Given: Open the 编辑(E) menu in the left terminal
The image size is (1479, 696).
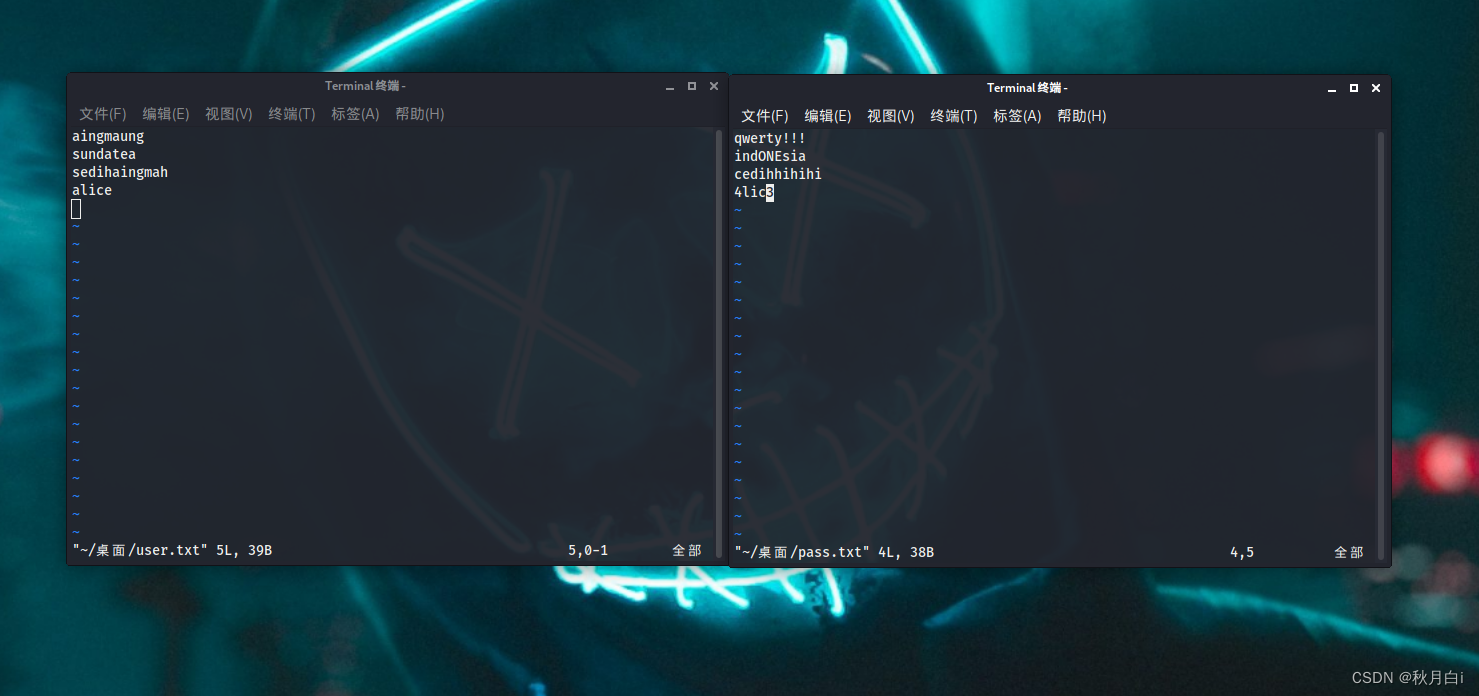Looking at the screenshot, I should click(165, 113).
